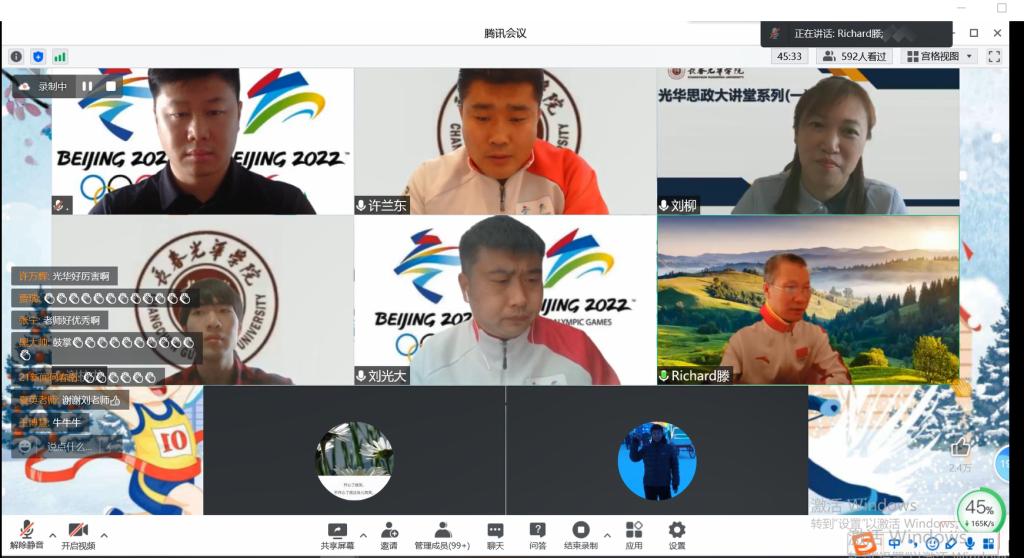
Task: Click the 说点什么 chat input field
Action: click(x=69, y=446)
